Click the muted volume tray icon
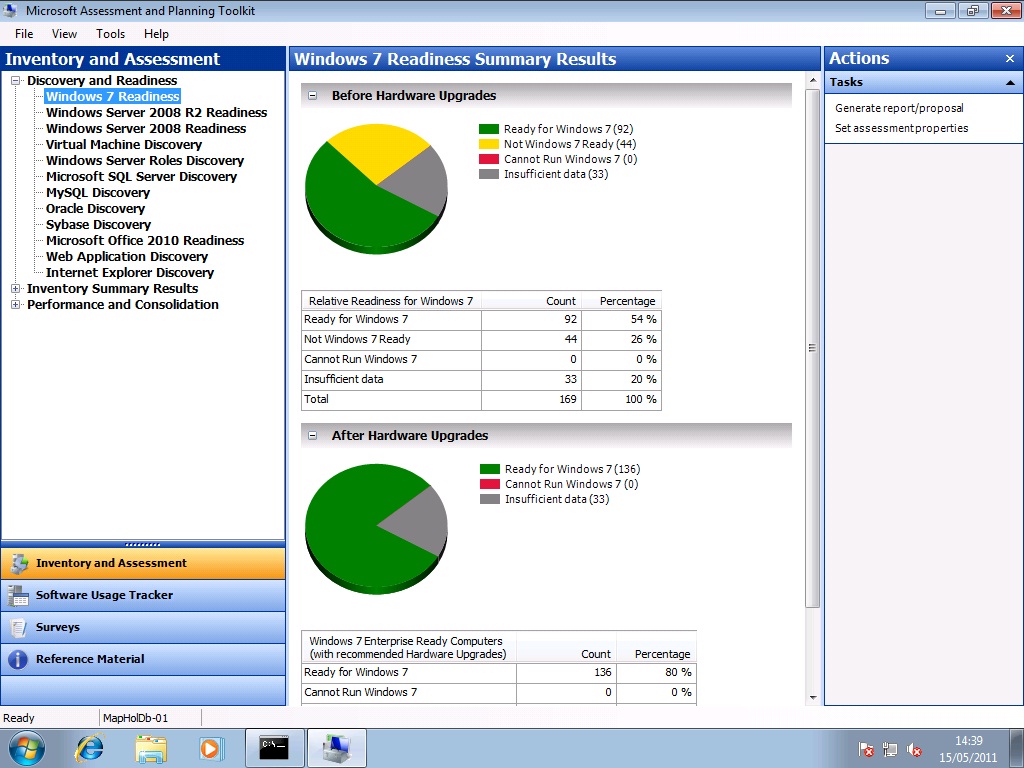Screen dimensions: 1024x768 click(x=914, y=750)
